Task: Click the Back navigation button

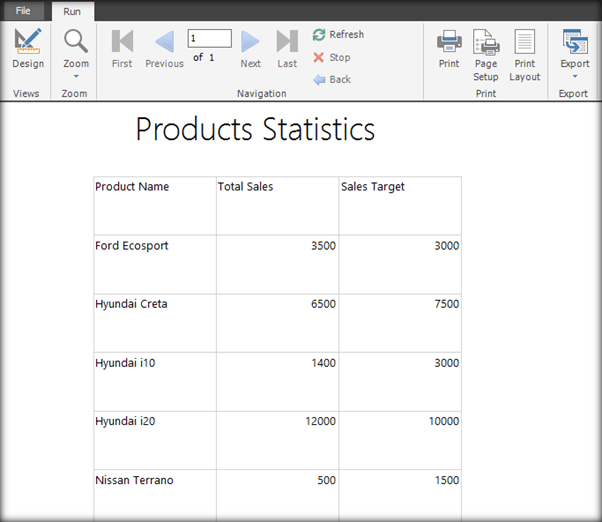Action: pyautogui.click(x=332, y=80)
